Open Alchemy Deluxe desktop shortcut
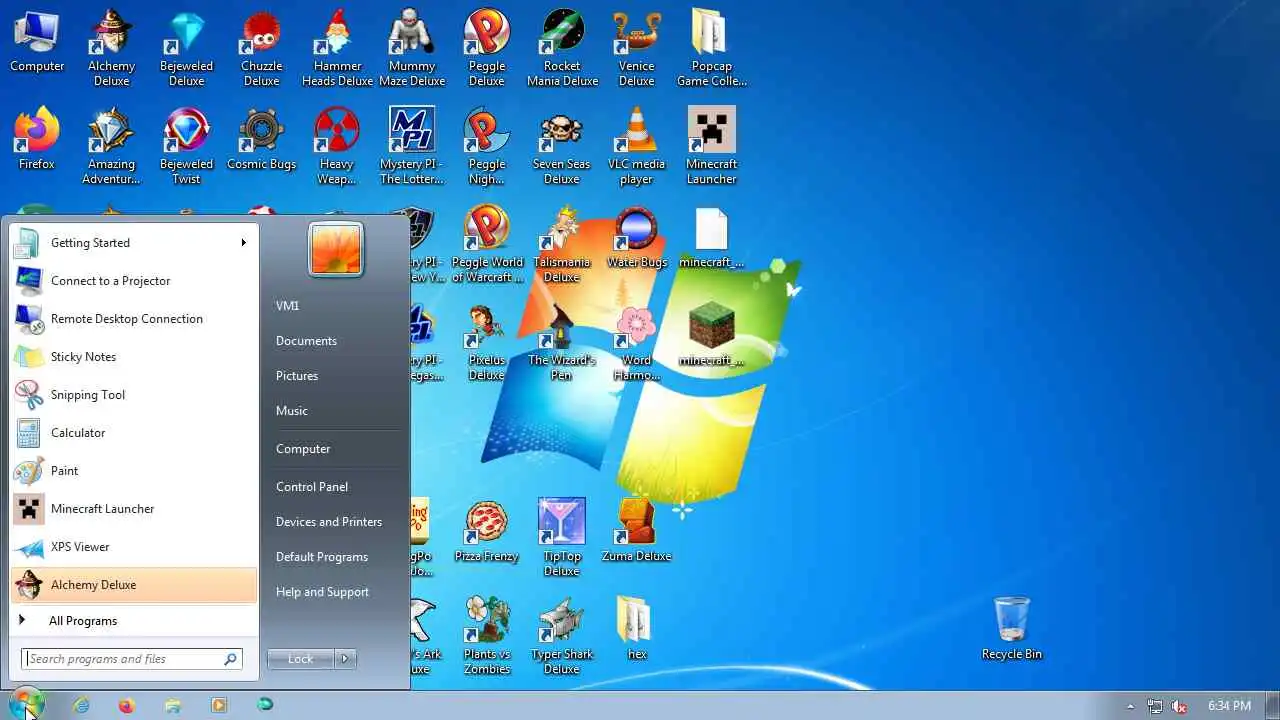Screen dimensions: 1280x720 click(x=111, y=47)
